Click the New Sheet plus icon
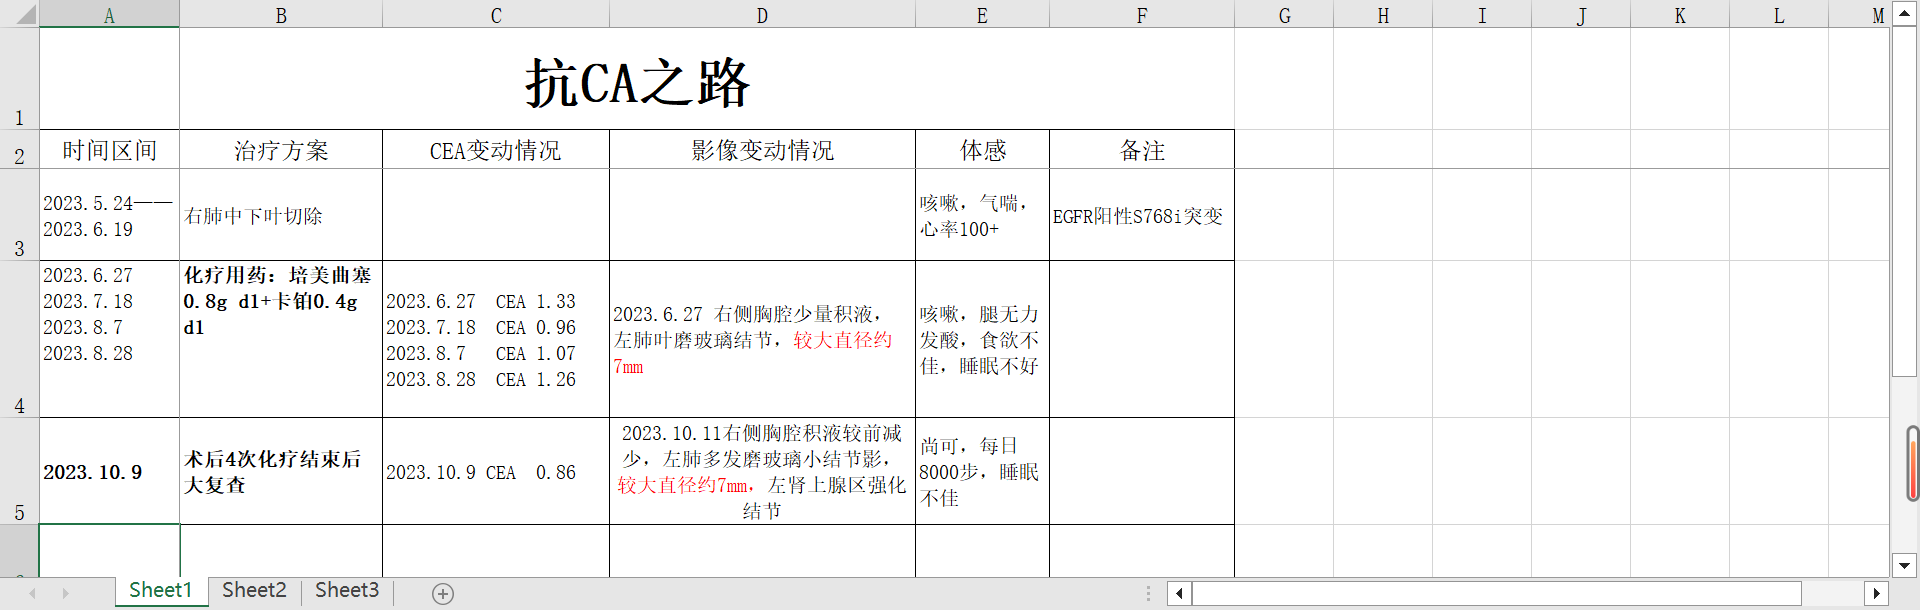The image size is (1920, 610). coord(443,594)
